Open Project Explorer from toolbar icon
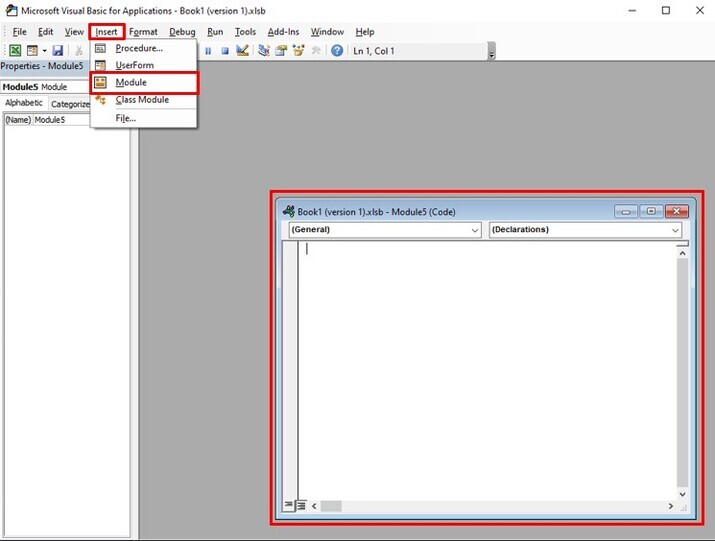 click(x=264, y=51)
